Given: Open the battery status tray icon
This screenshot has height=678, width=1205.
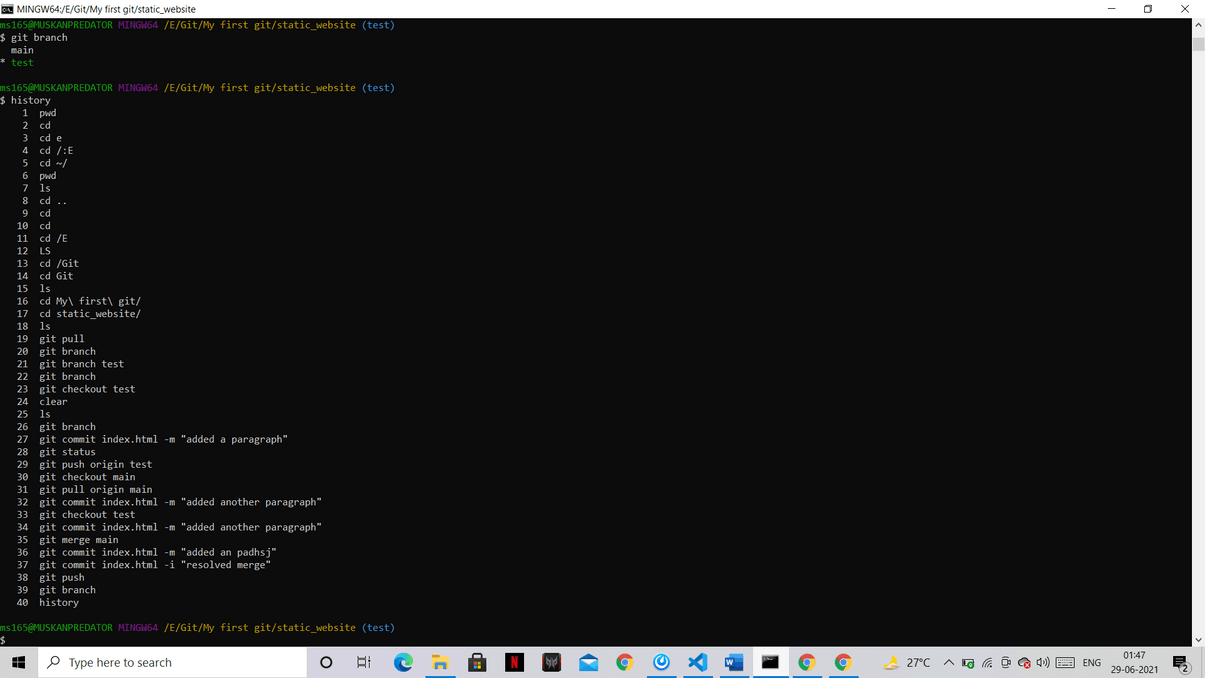Looking at the screenshot, I should (x=968, y=663).
